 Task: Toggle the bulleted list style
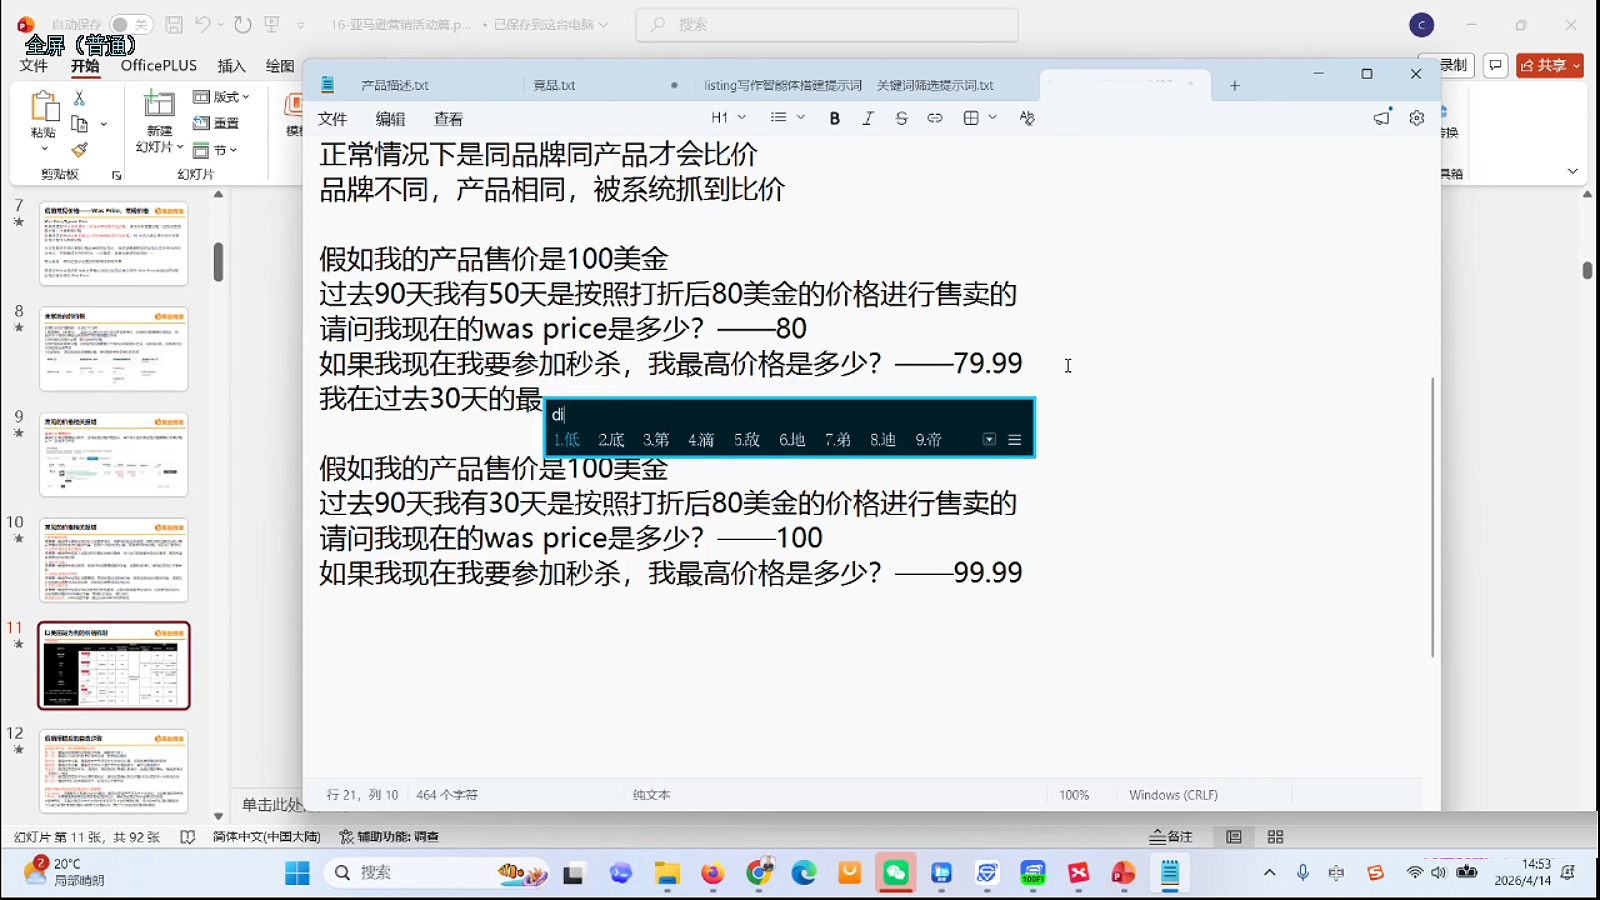(x=776, y=118)
